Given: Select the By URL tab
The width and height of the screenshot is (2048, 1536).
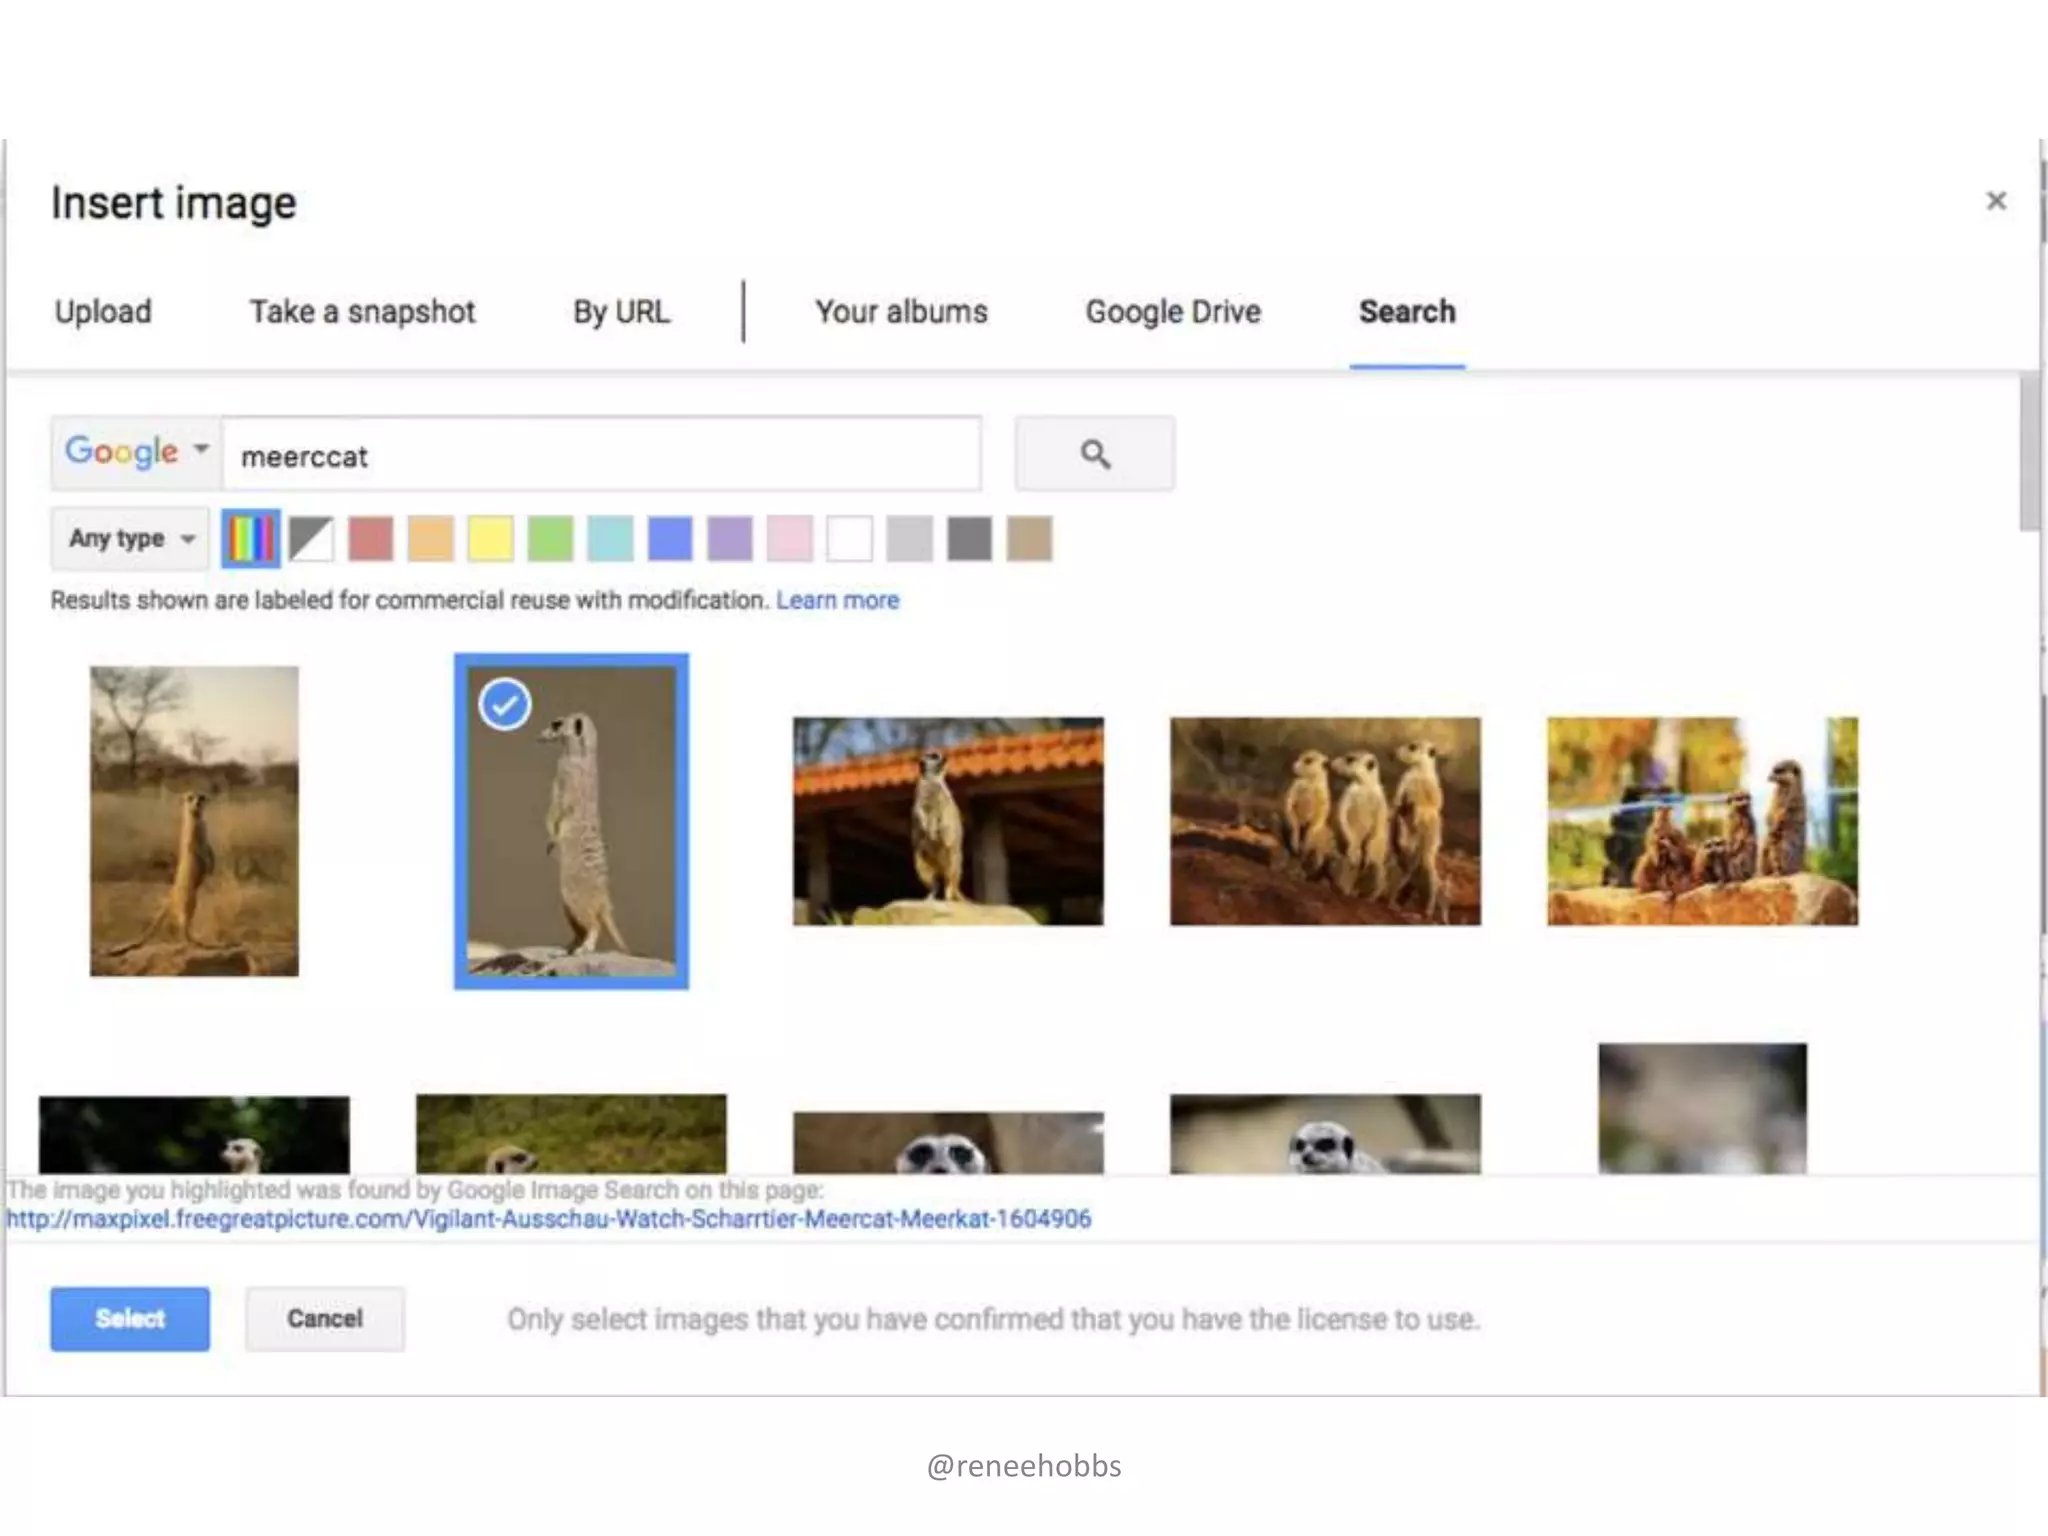Looking at the screenshot, I should [621, 312].
